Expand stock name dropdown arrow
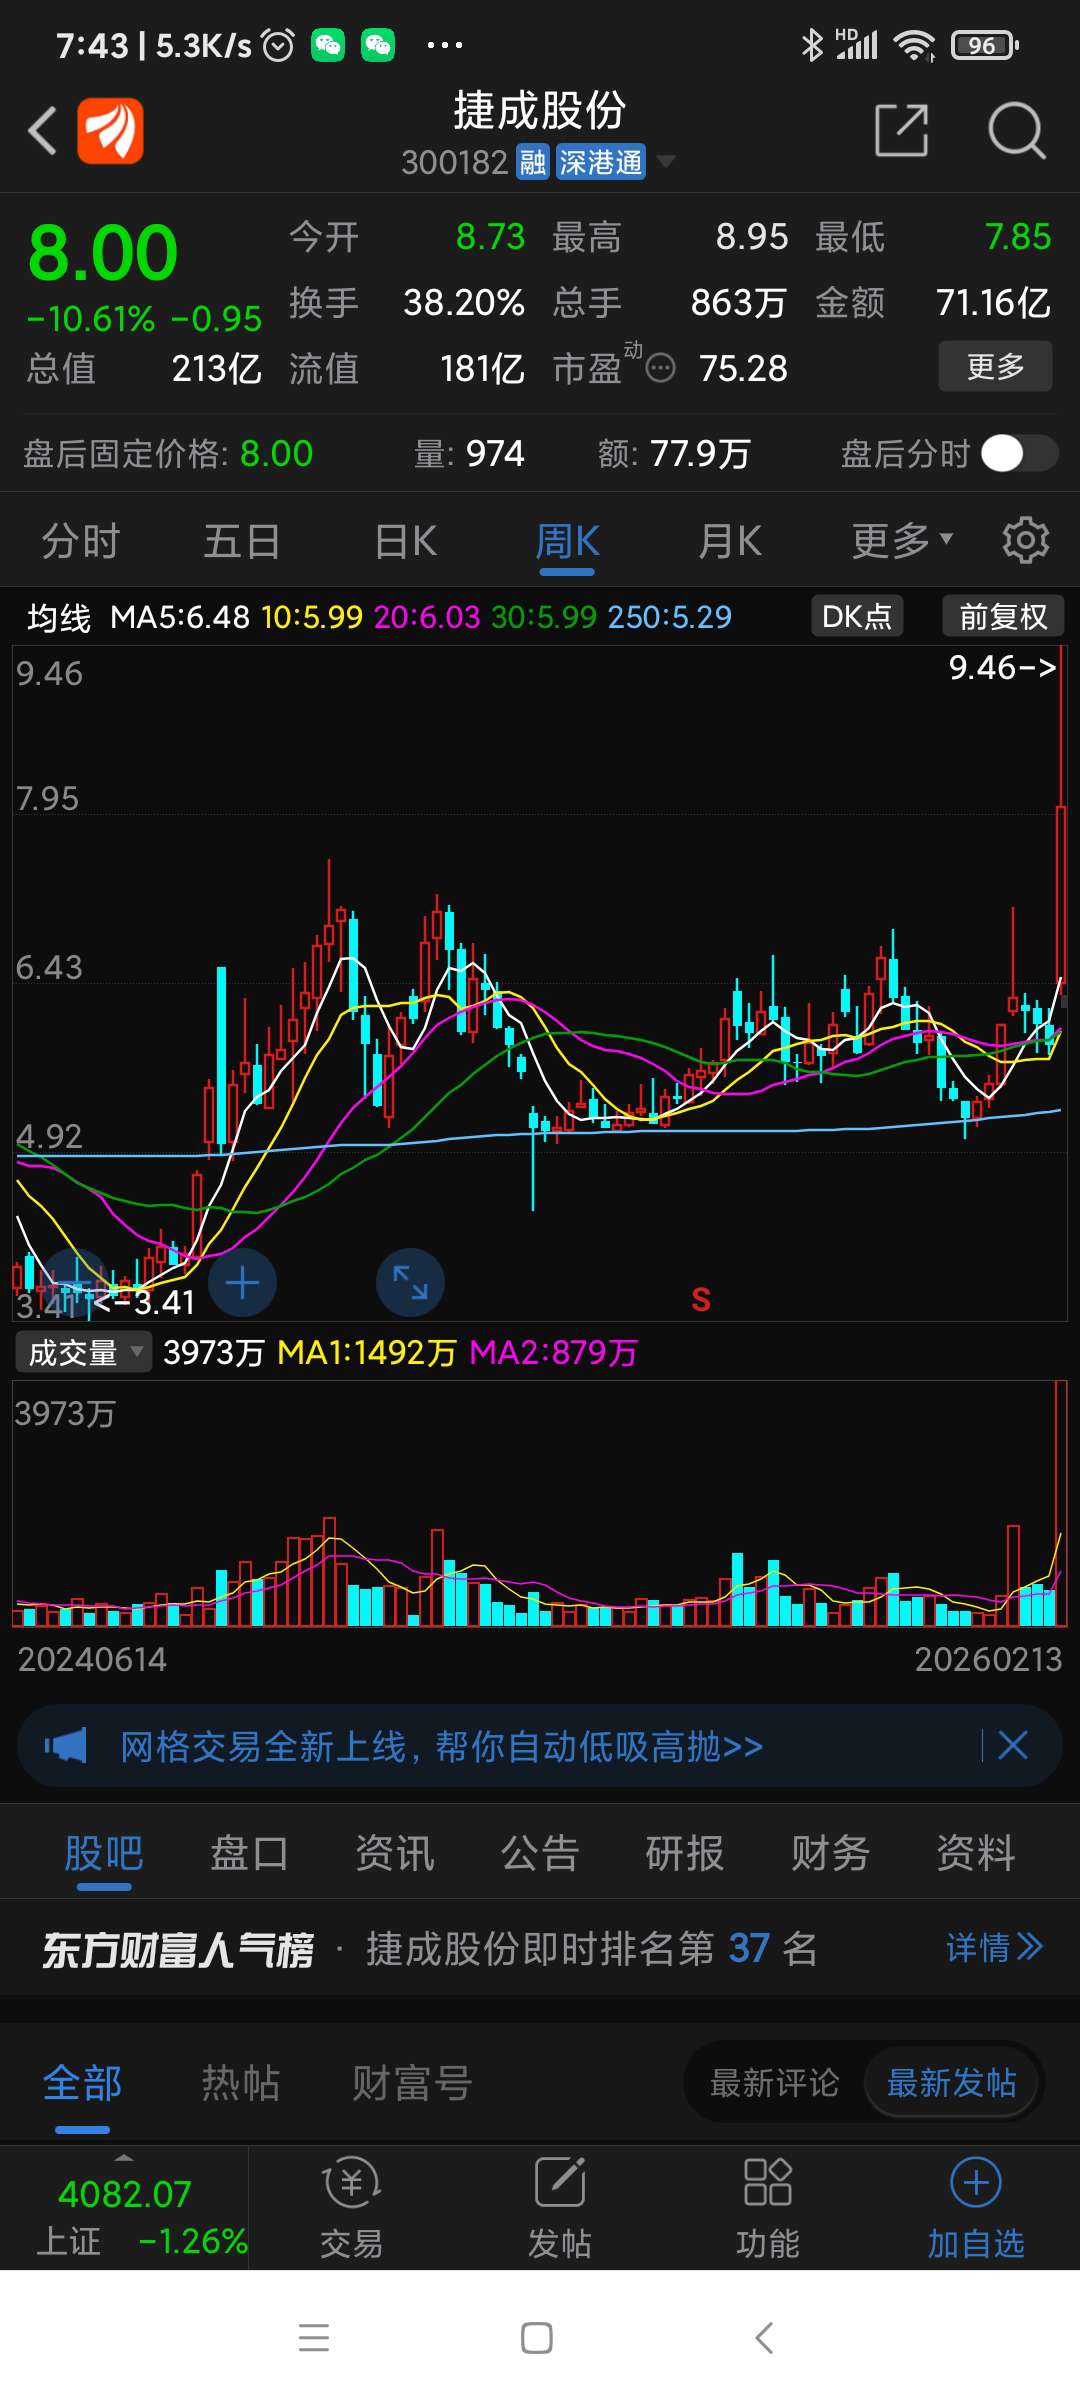 [665, 161]
